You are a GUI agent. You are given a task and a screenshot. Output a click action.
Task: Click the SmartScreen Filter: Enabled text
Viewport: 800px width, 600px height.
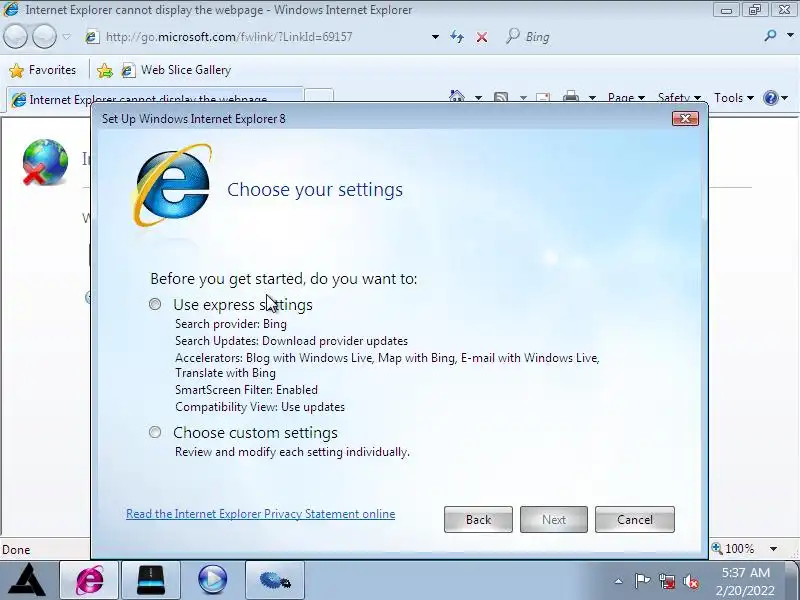246,390
